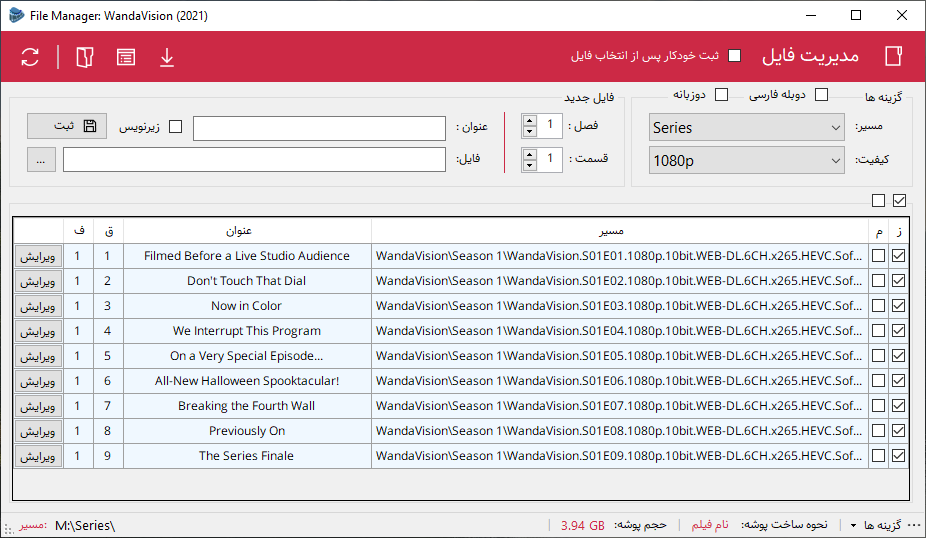Click the download arrow icon in the toolbar
Screen dimensions: 926x538
167,57
